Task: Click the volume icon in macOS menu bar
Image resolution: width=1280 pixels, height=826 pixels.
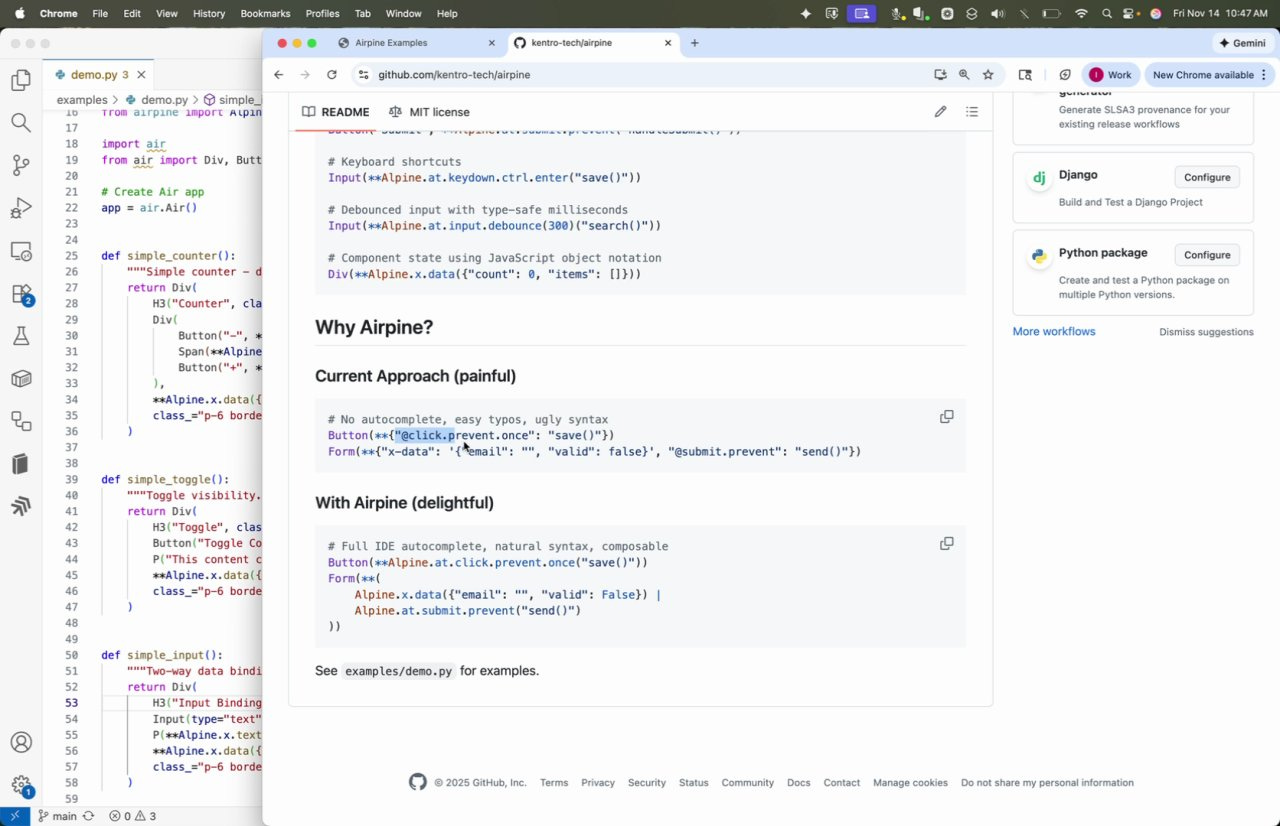Action: tap(997, 13)
